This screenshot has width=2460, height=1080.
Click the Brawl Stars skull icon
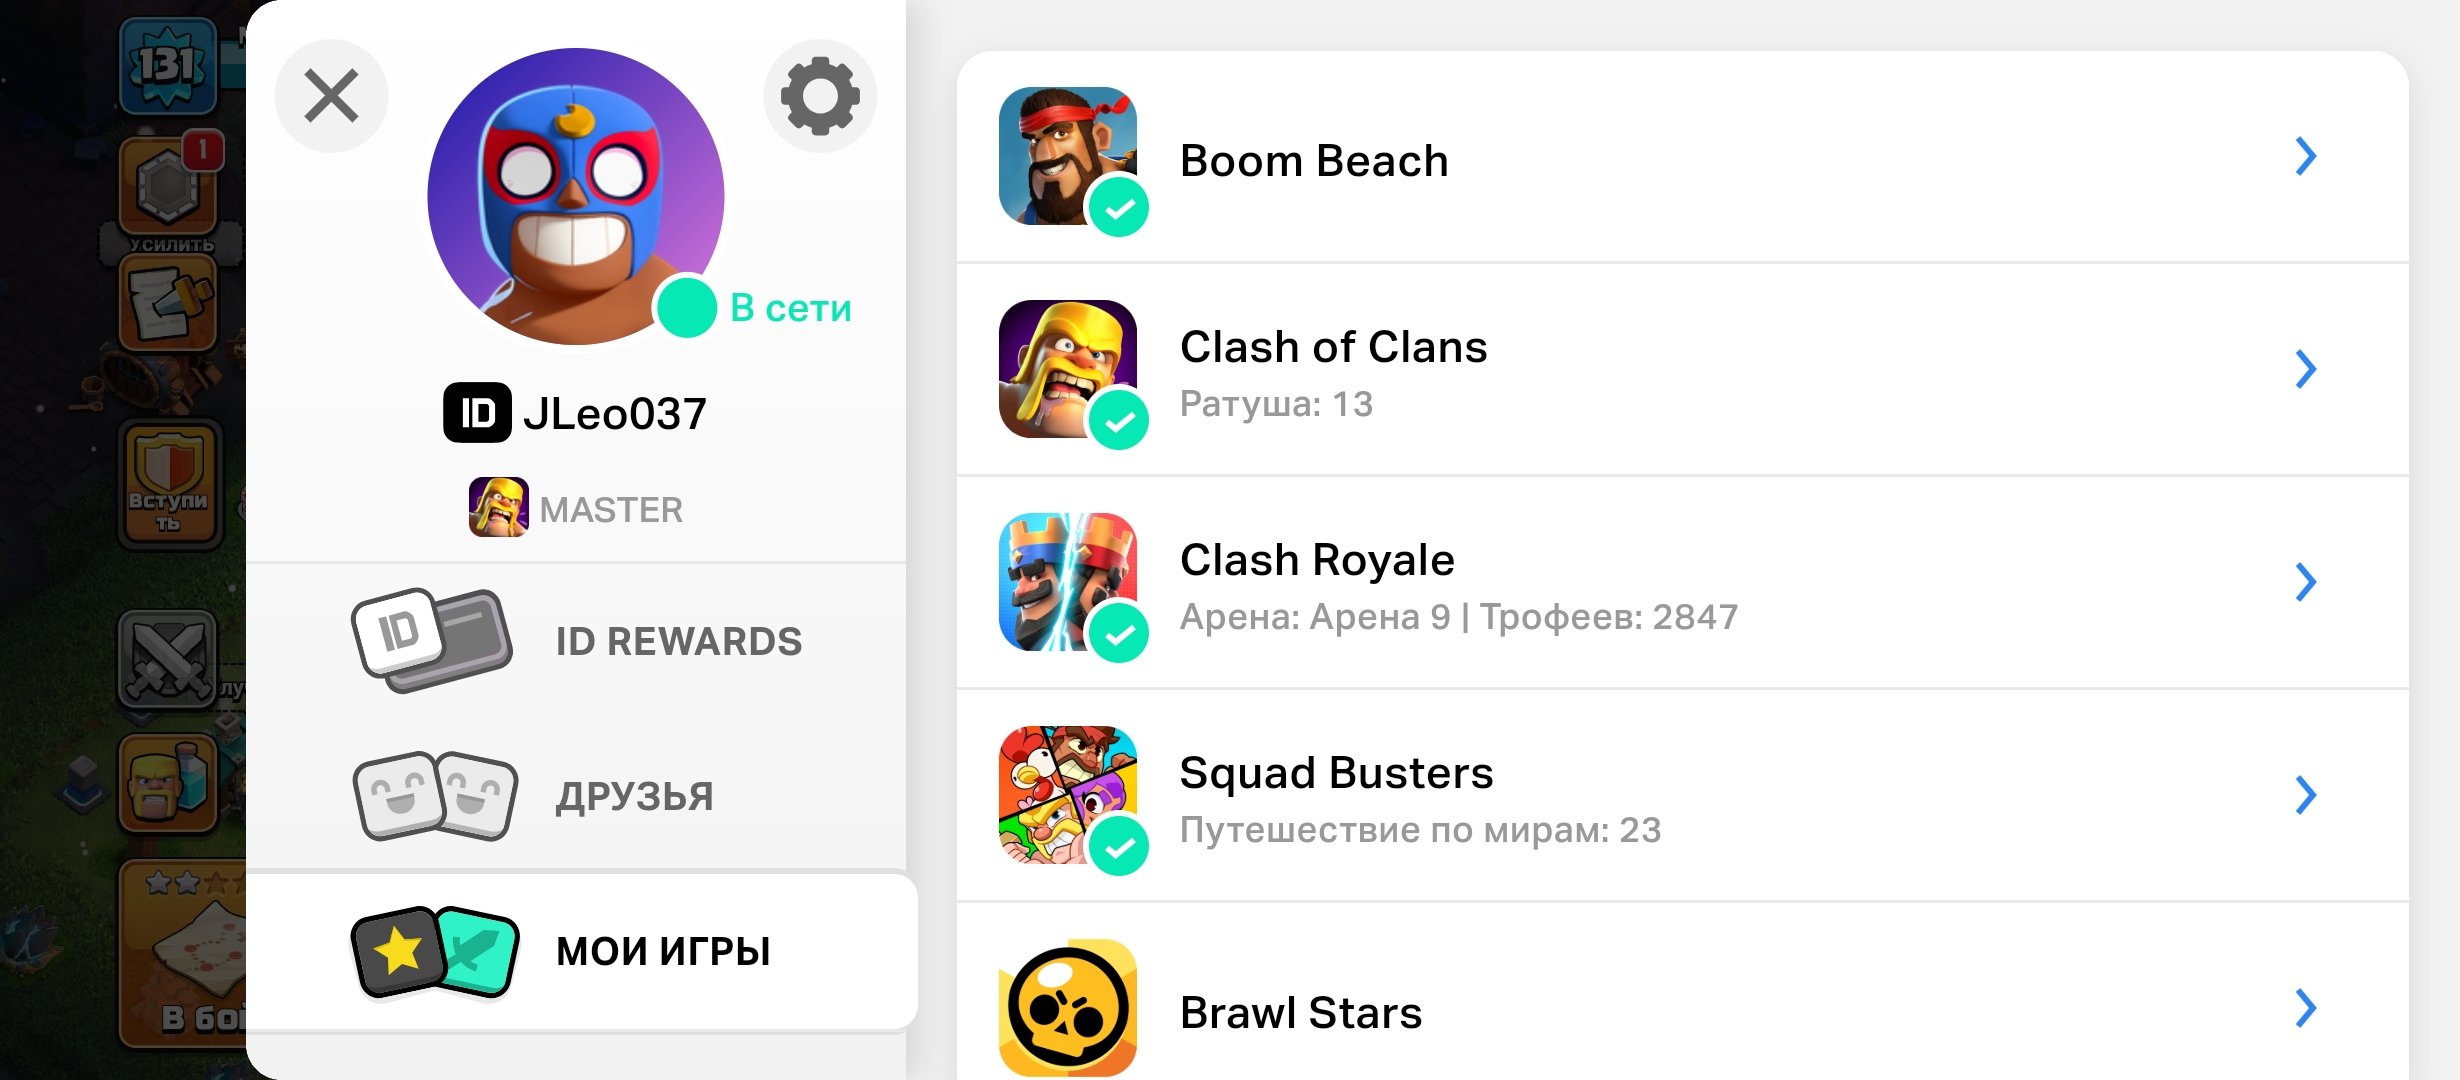point(1068,1008)
